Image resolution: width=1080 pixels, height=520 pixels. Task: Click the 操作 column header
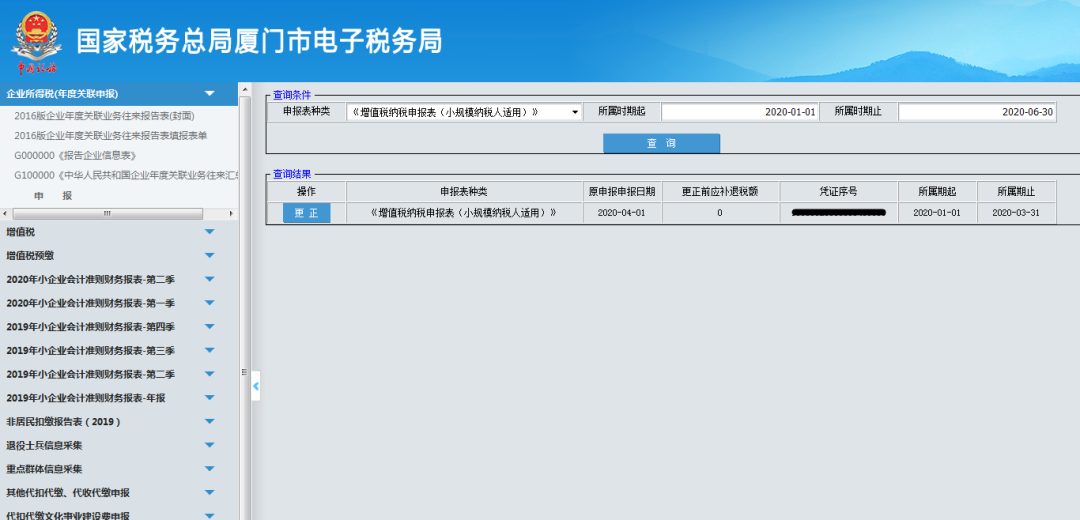tap(307, 191)
